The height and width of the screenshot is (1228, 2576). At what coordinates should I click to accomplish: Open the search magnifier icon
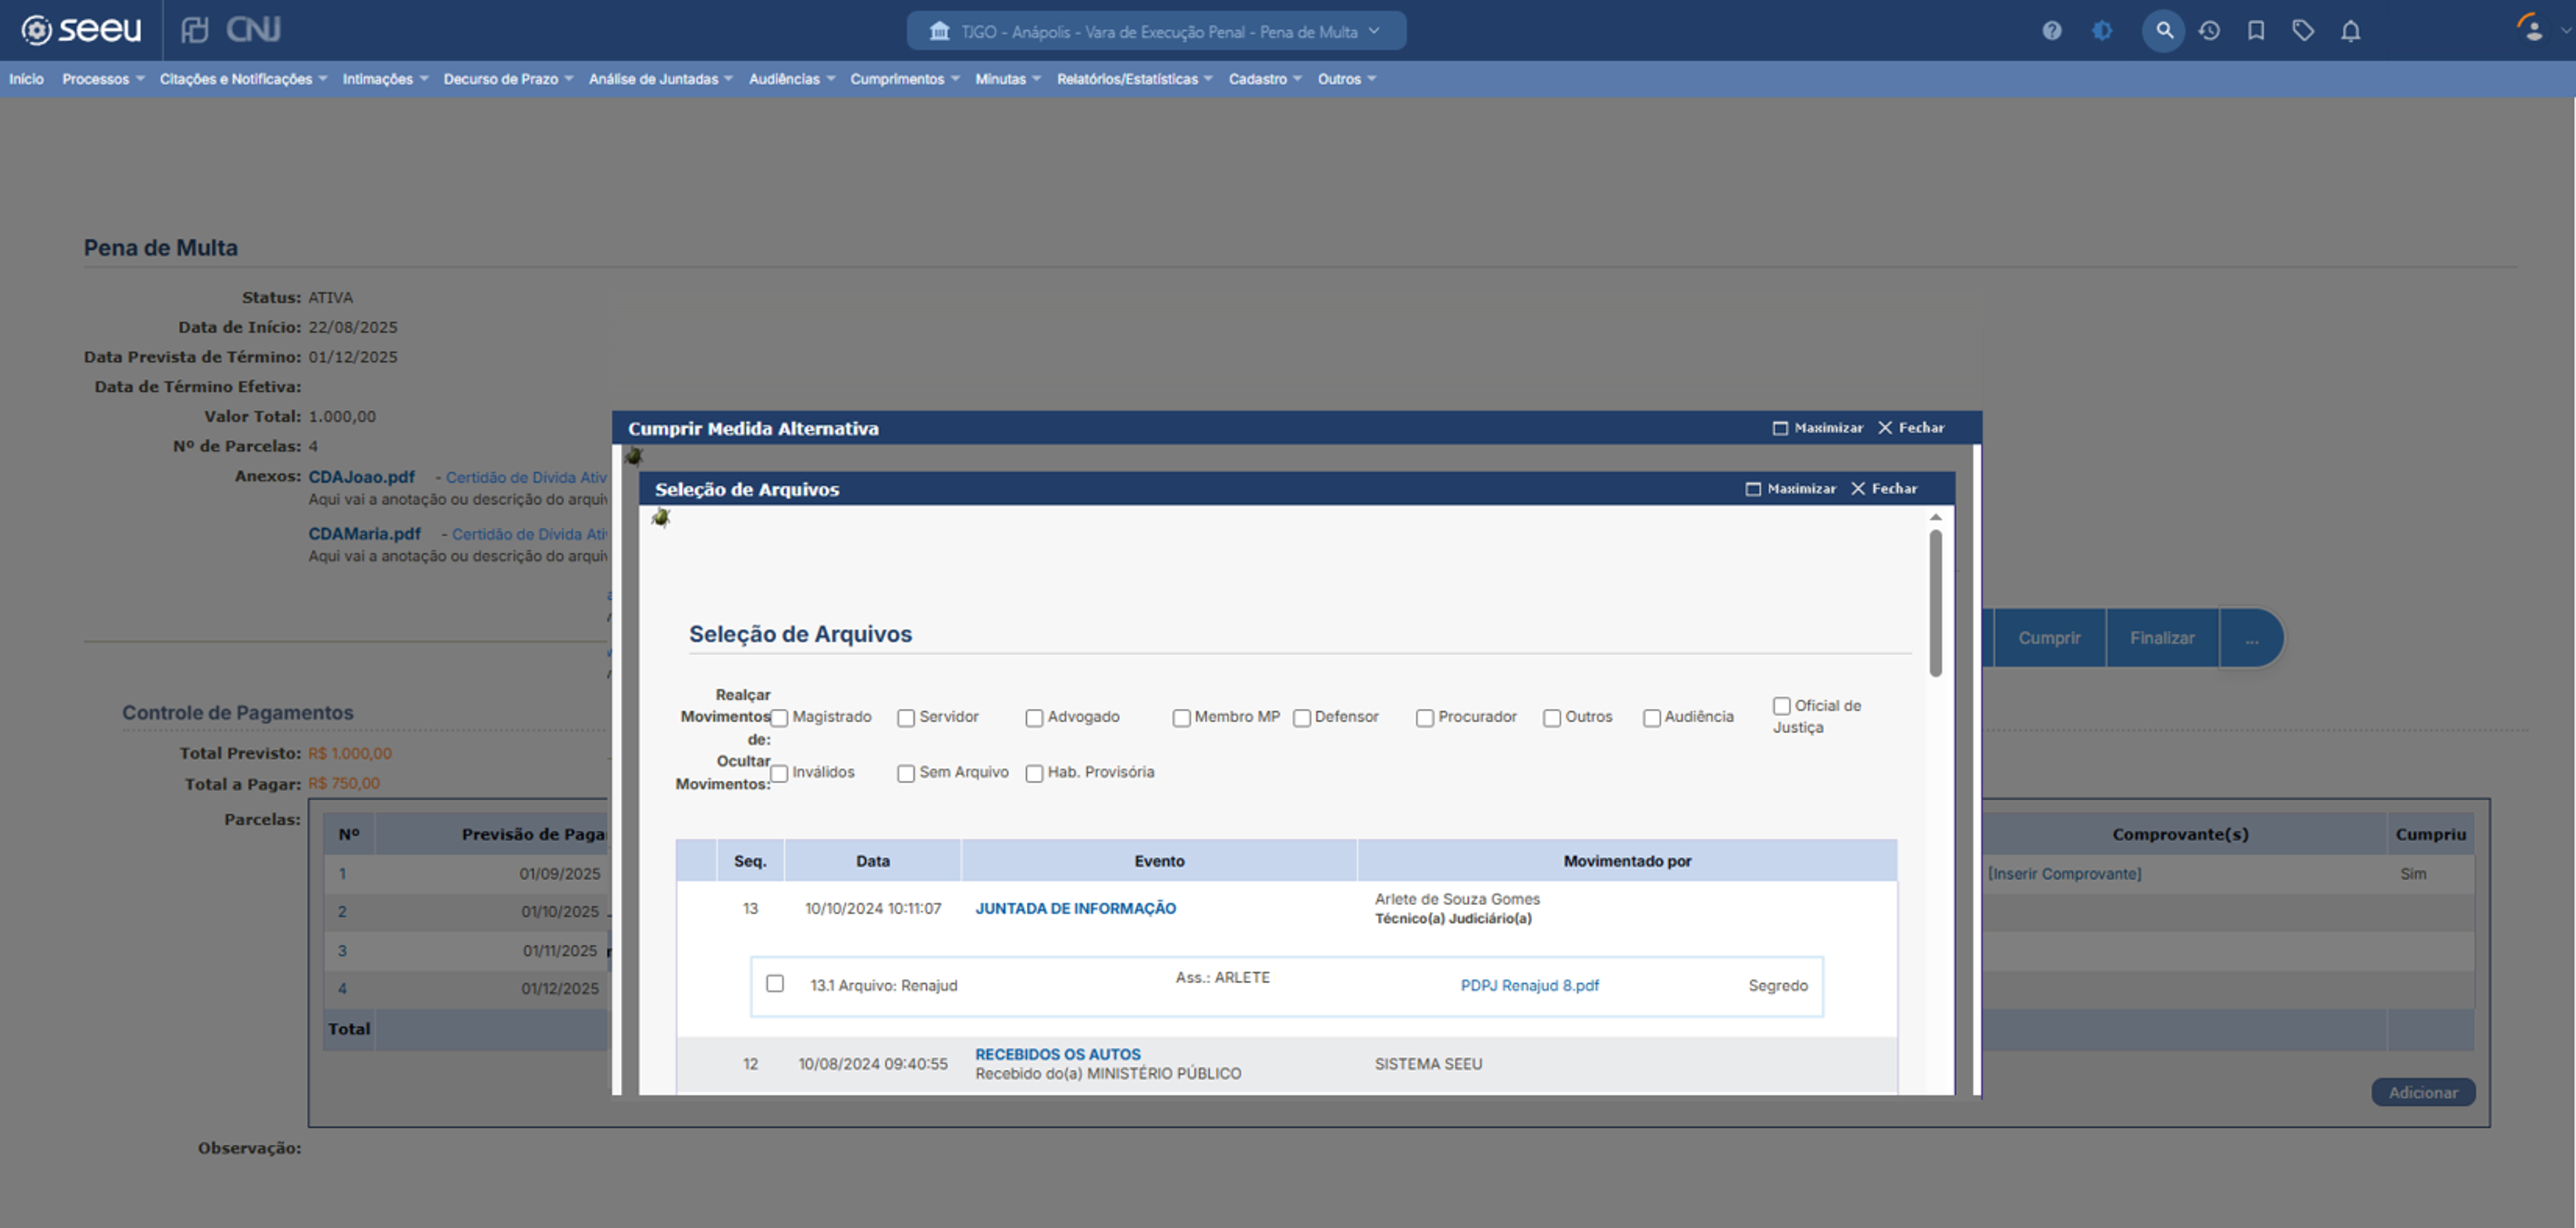pyautogui.click(x=2163, y=31)
